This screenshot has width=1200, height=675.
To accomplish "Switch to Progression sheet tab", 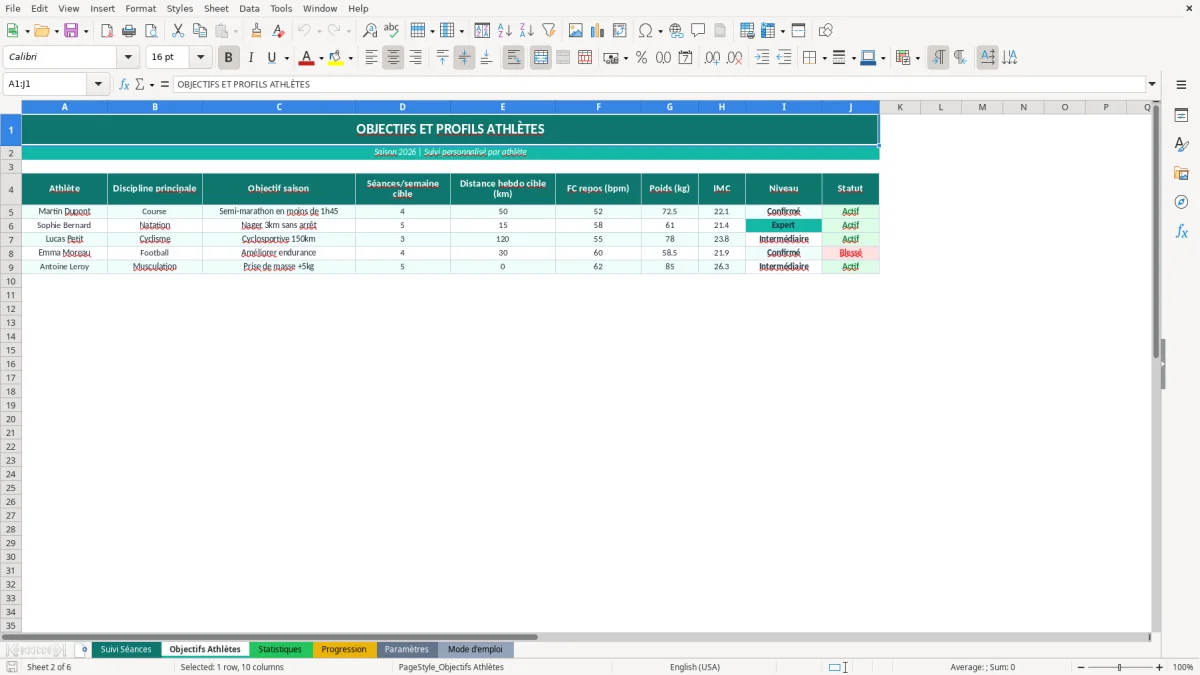I will click(344, 650).
